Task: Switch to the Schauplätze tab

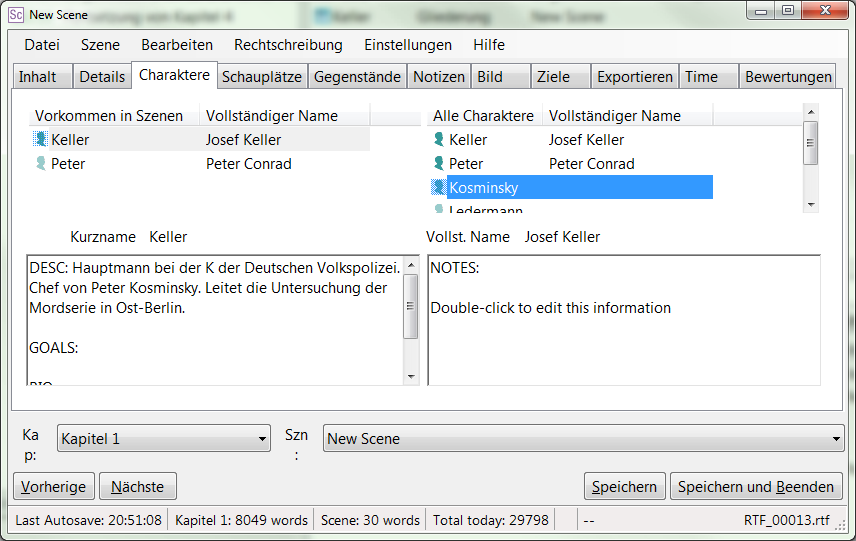Action: click(x=262, y=77)
